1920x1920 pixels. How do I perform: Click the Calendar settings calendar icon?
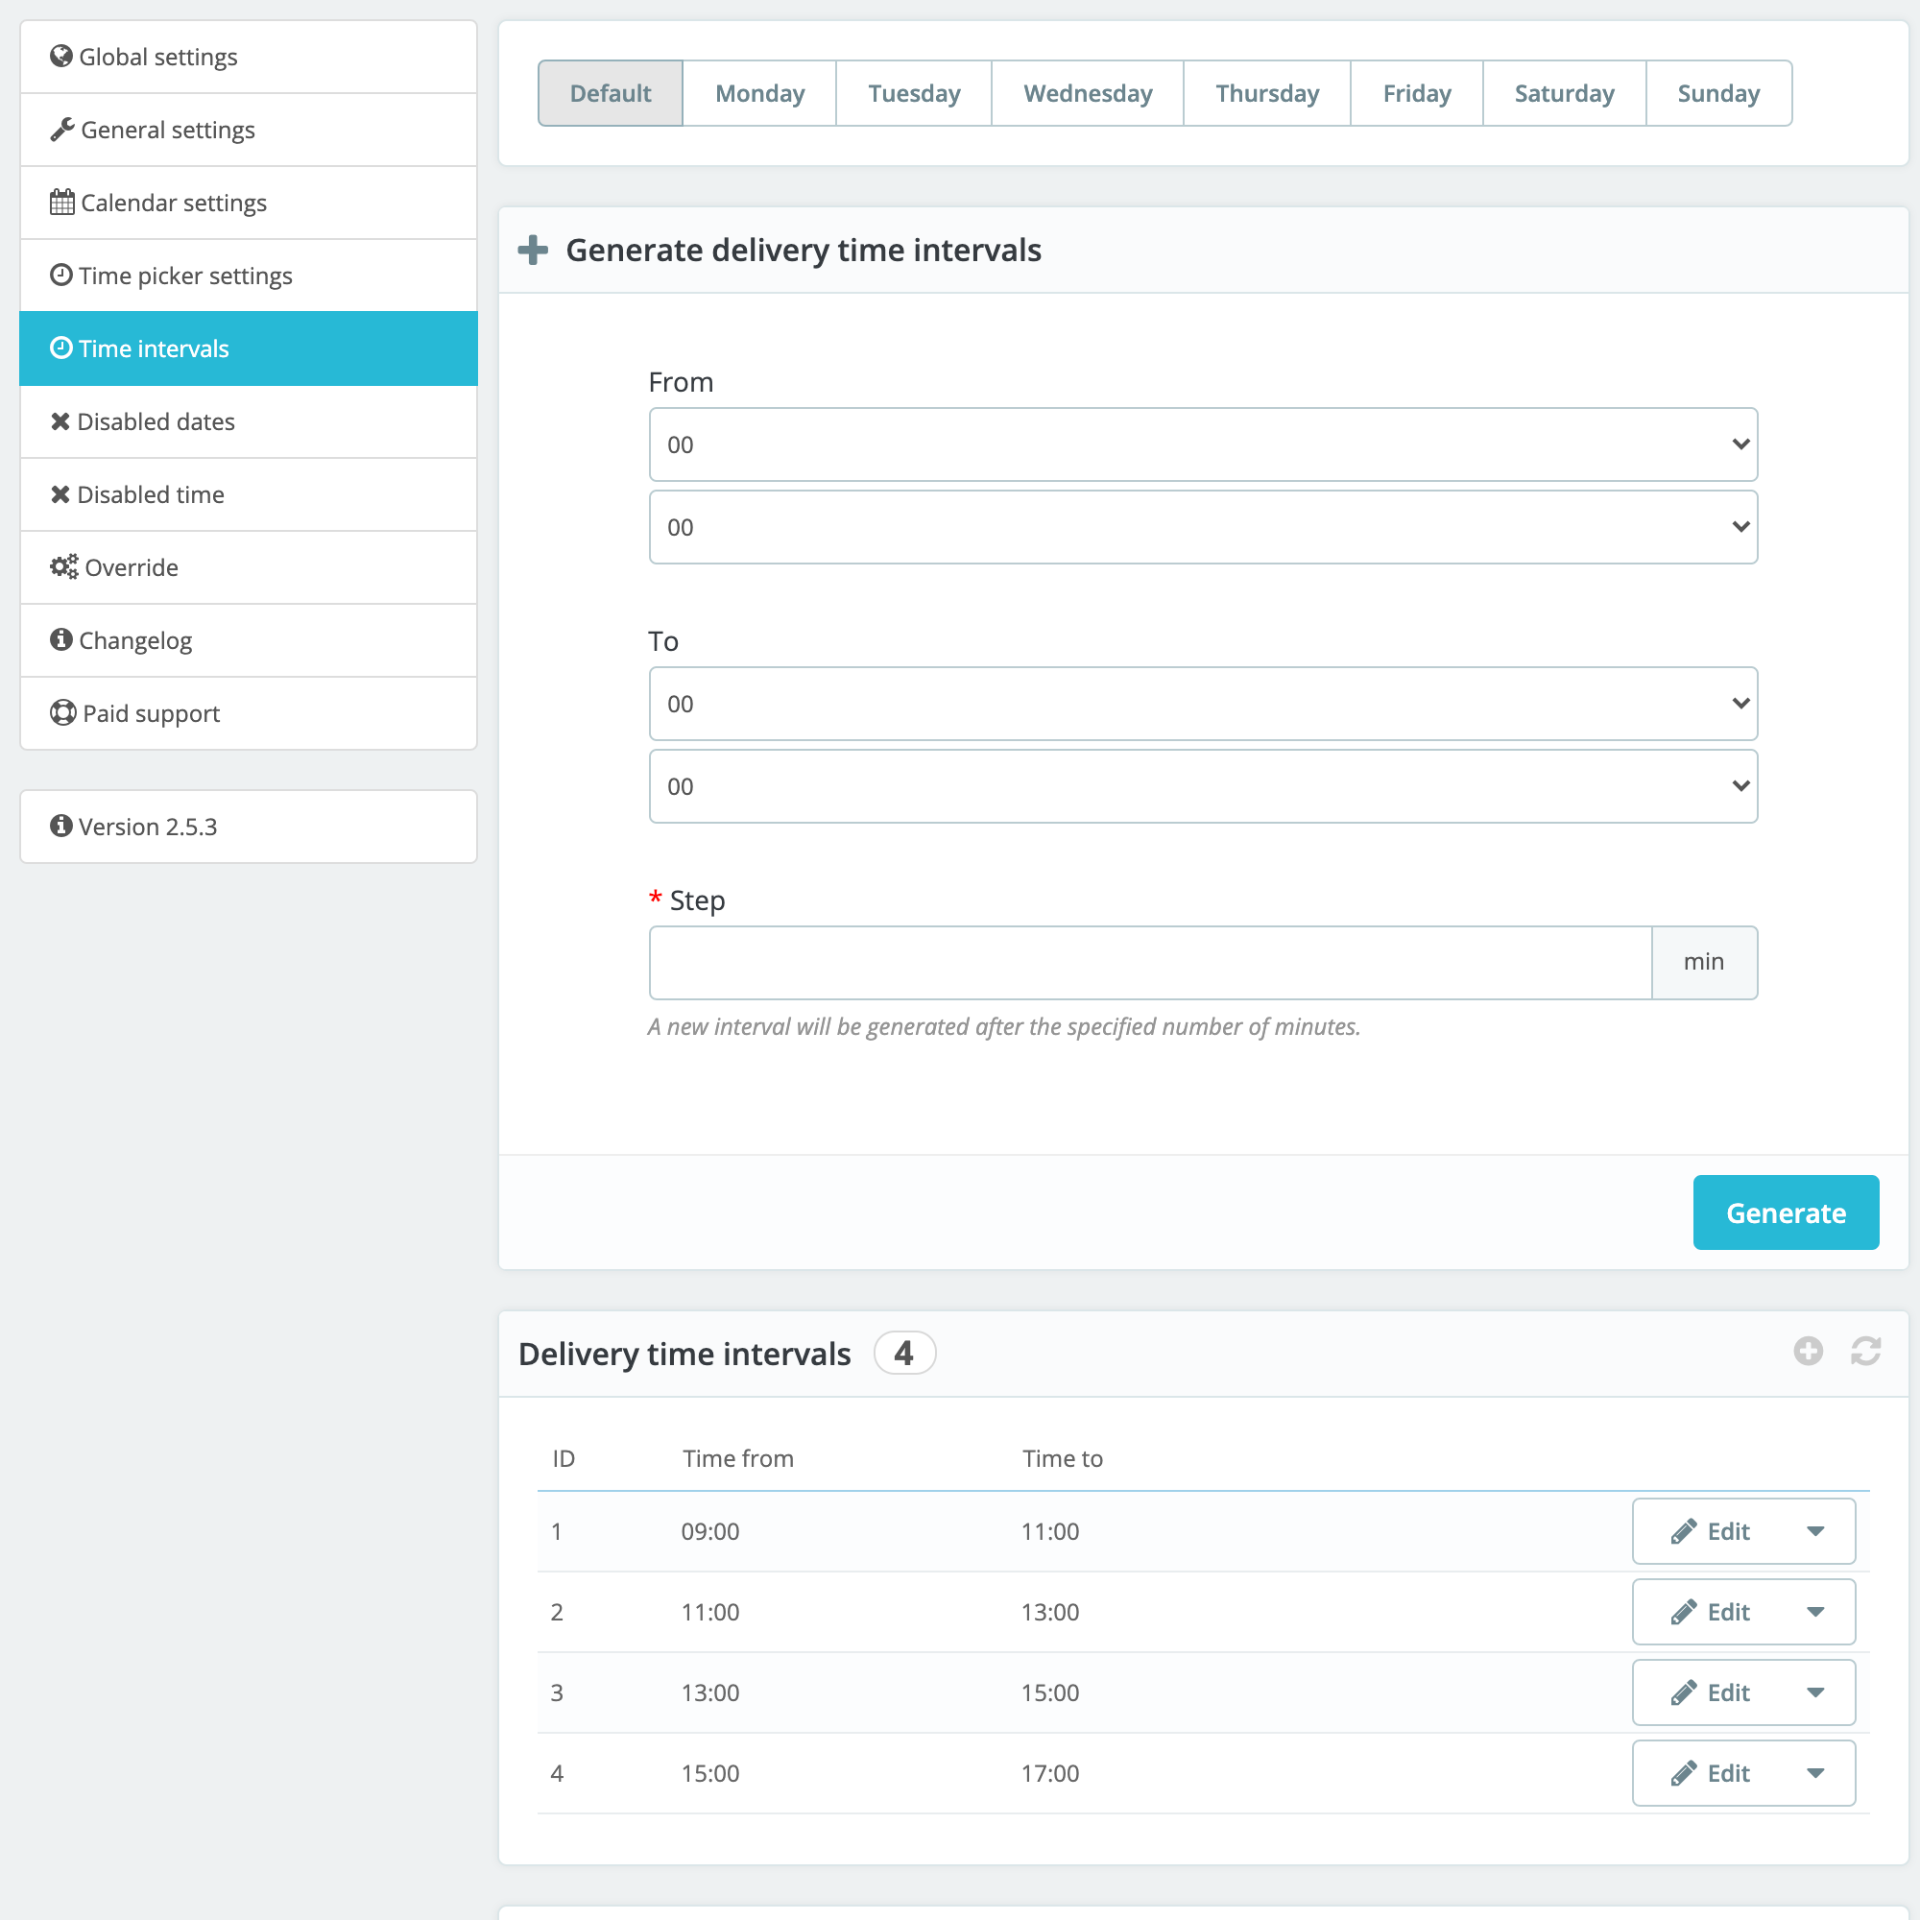(62, 202)
